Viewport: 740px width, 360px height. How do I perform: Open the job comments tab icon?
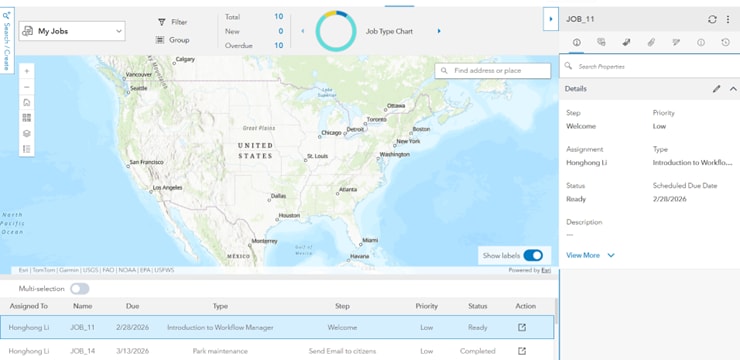coord(601,42)
